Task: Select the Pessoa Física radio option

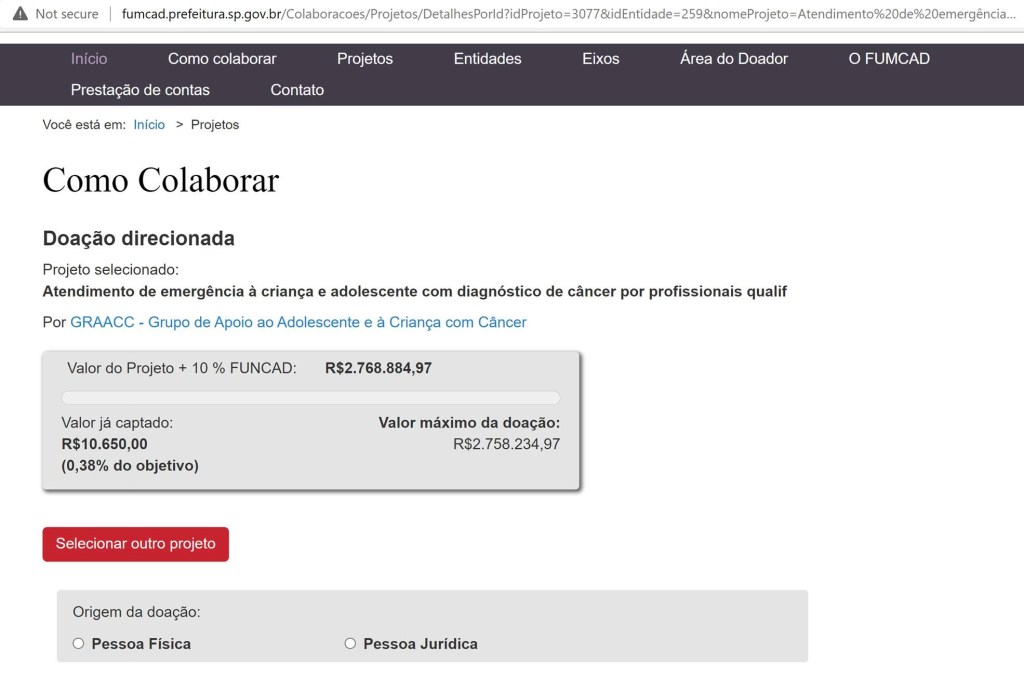Action: [78, 644]
